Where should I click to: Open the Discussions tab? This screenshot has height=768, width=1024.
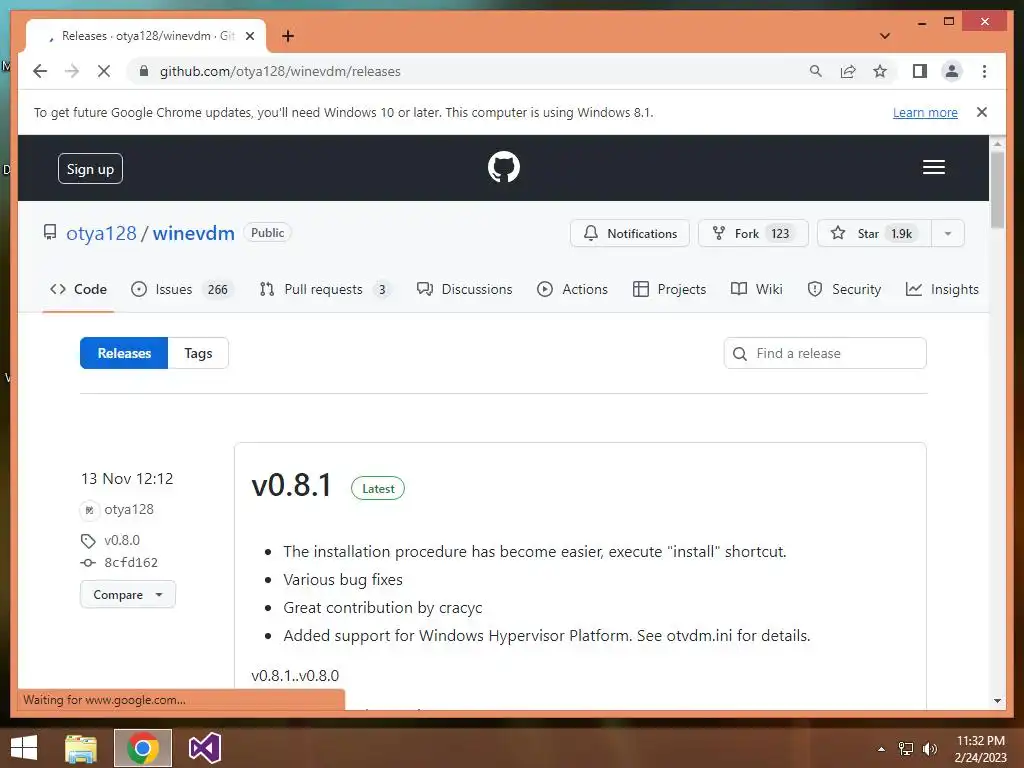click(464, 289)
